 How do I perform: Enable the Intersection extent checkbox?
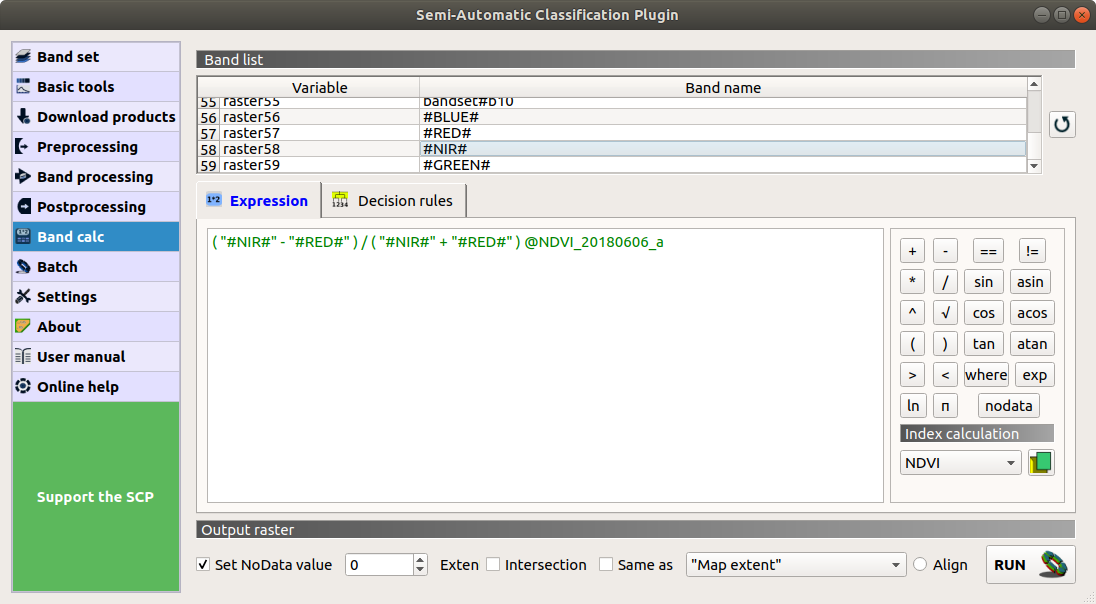click(x=493, y=565)
